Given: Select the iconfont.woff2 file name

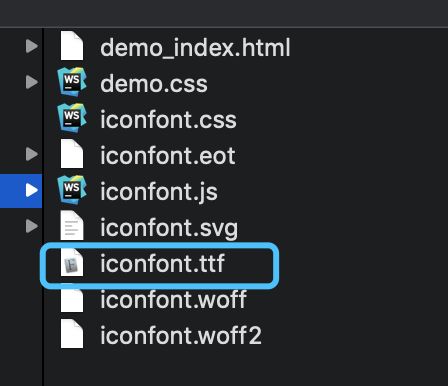Looking at the screenshot, I should (181, 335).
